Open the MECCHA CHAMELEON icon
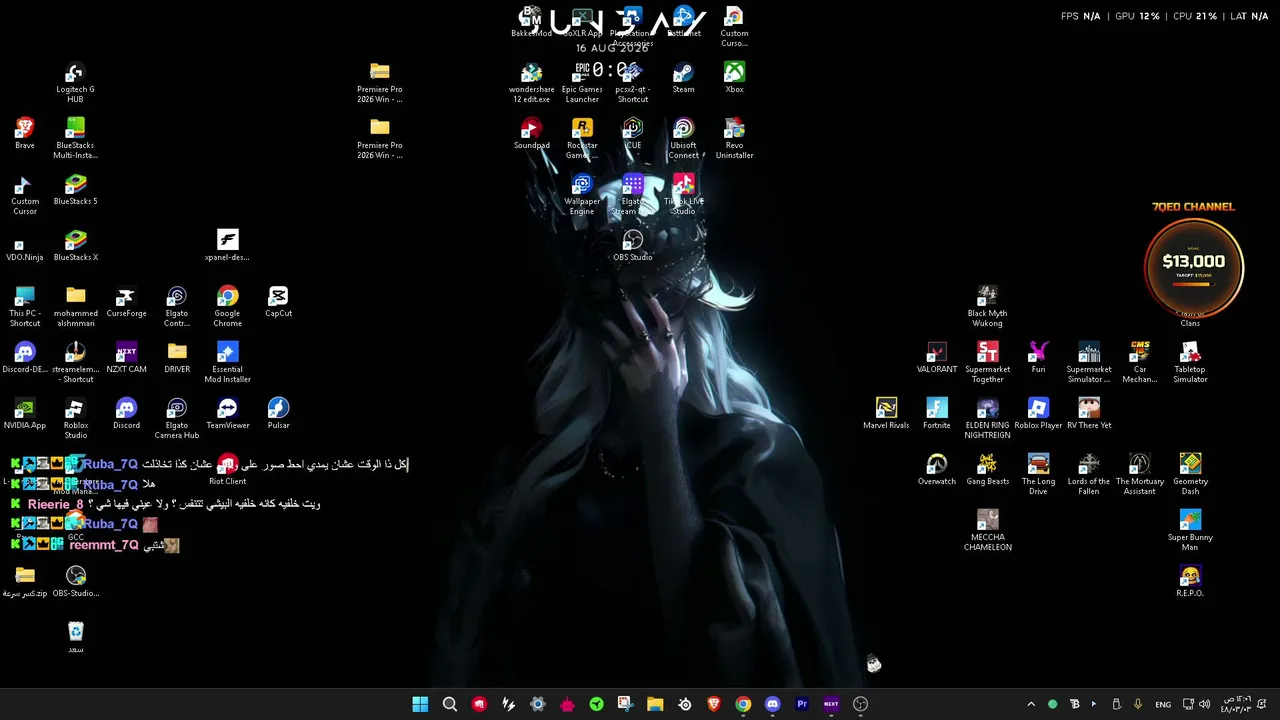Viewport: 1280px width, 720px height. pos(987,531)
